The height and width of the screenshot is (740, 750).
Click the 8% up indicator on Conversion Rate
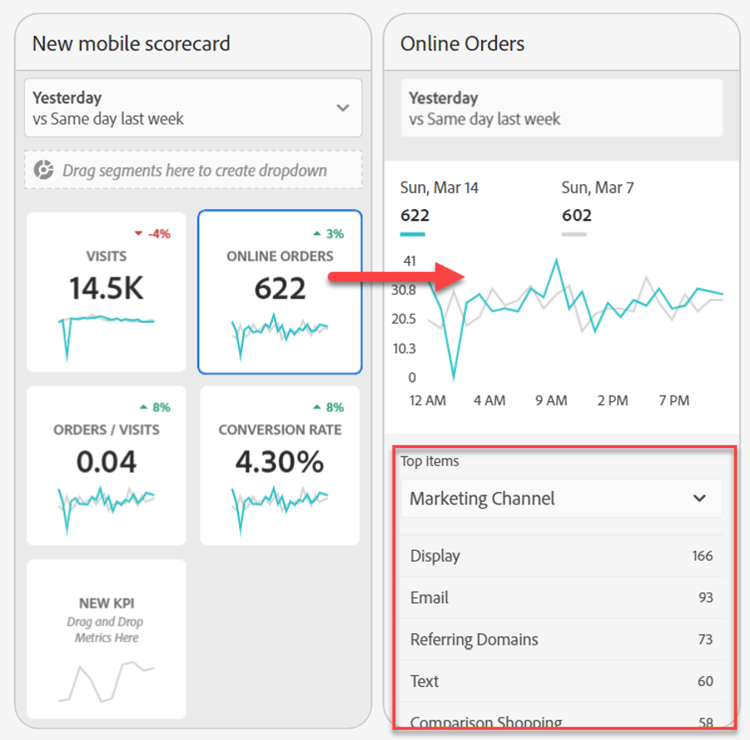[329, 408]
